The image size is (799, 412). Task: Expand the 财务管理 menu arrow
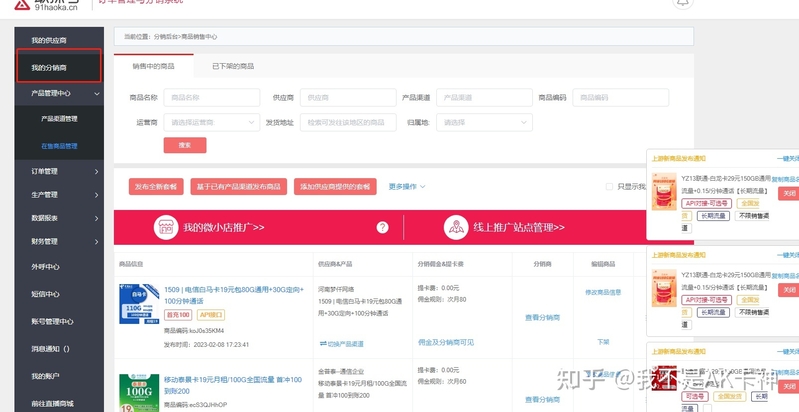pyautogui.click(x=97, y=242)
